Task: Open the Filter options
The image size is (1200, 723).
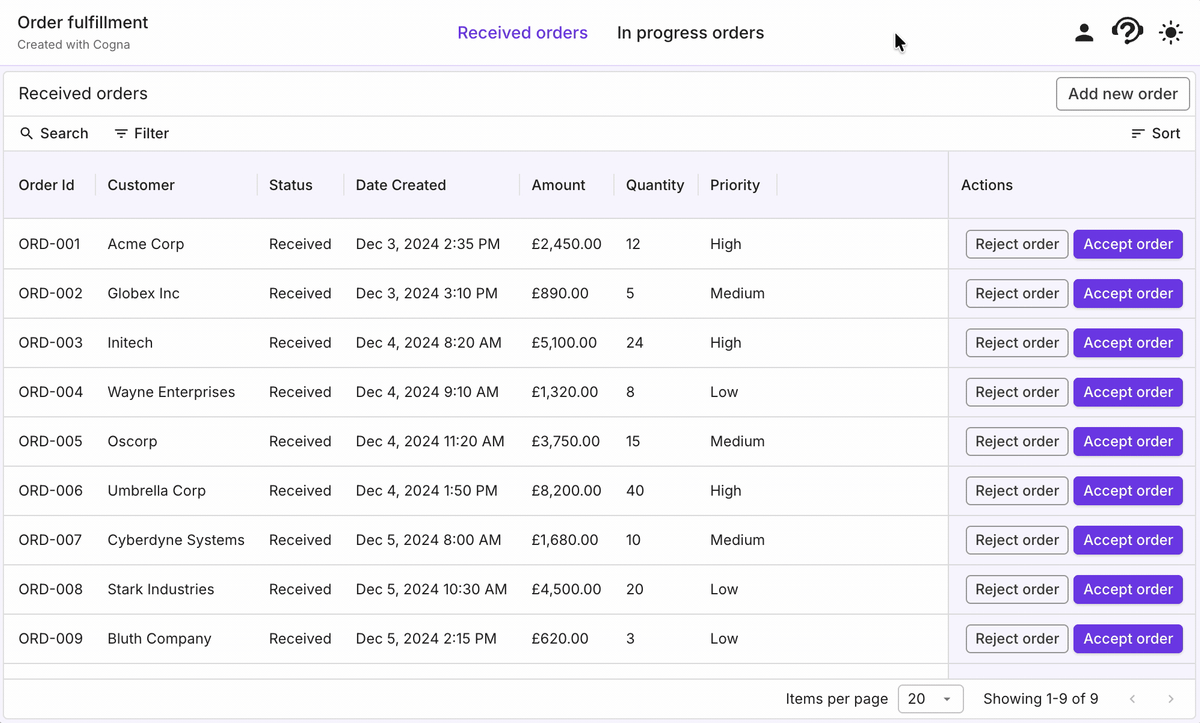Action: pyautogui.click(x=141, y=133)
